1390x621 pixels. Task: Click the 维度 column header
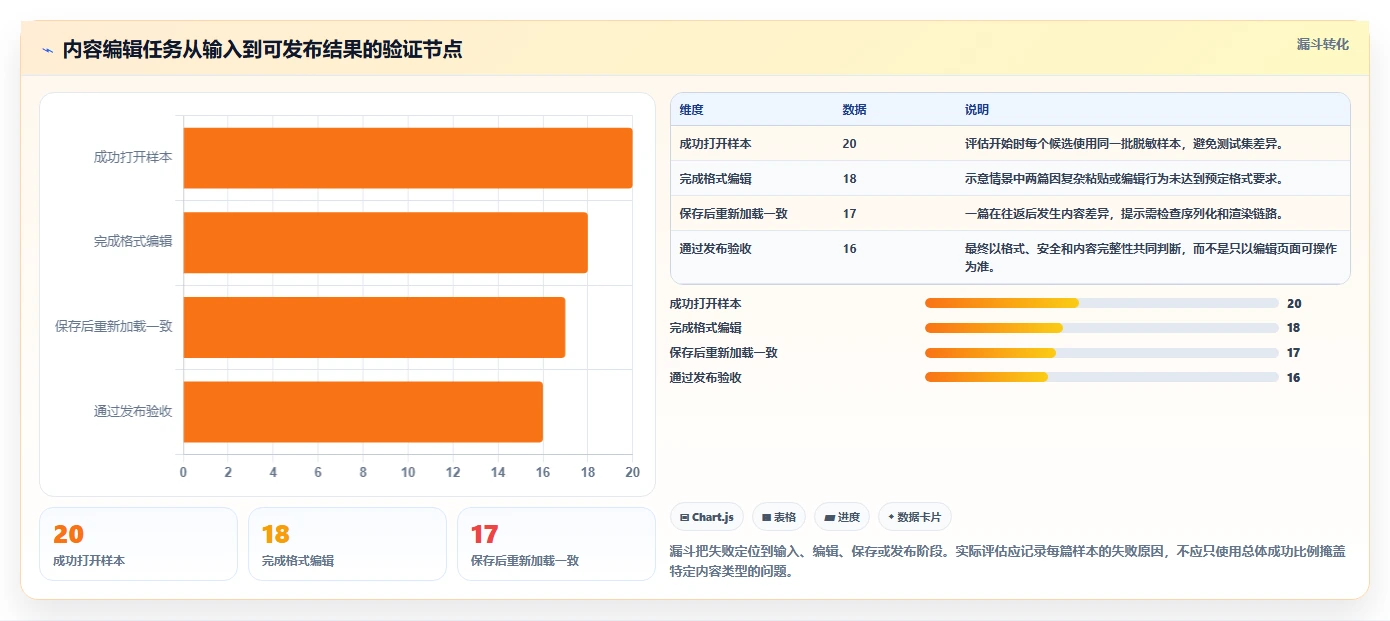point(692,109)
